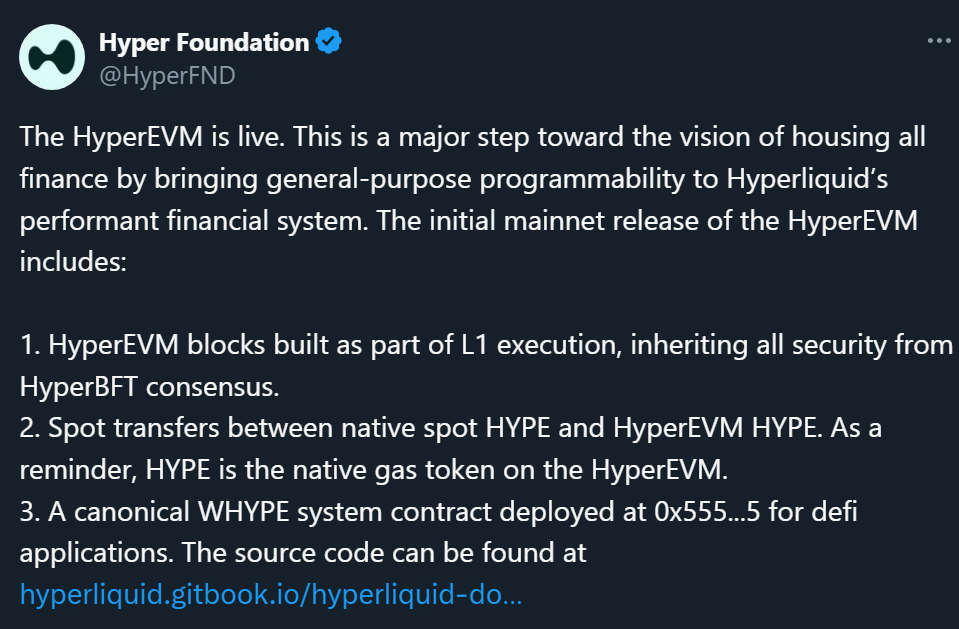Click the sentence 'The HyperEVM is live.'
Image resolution: width=959 pixels, height=629 pixels.
[152, 136]
